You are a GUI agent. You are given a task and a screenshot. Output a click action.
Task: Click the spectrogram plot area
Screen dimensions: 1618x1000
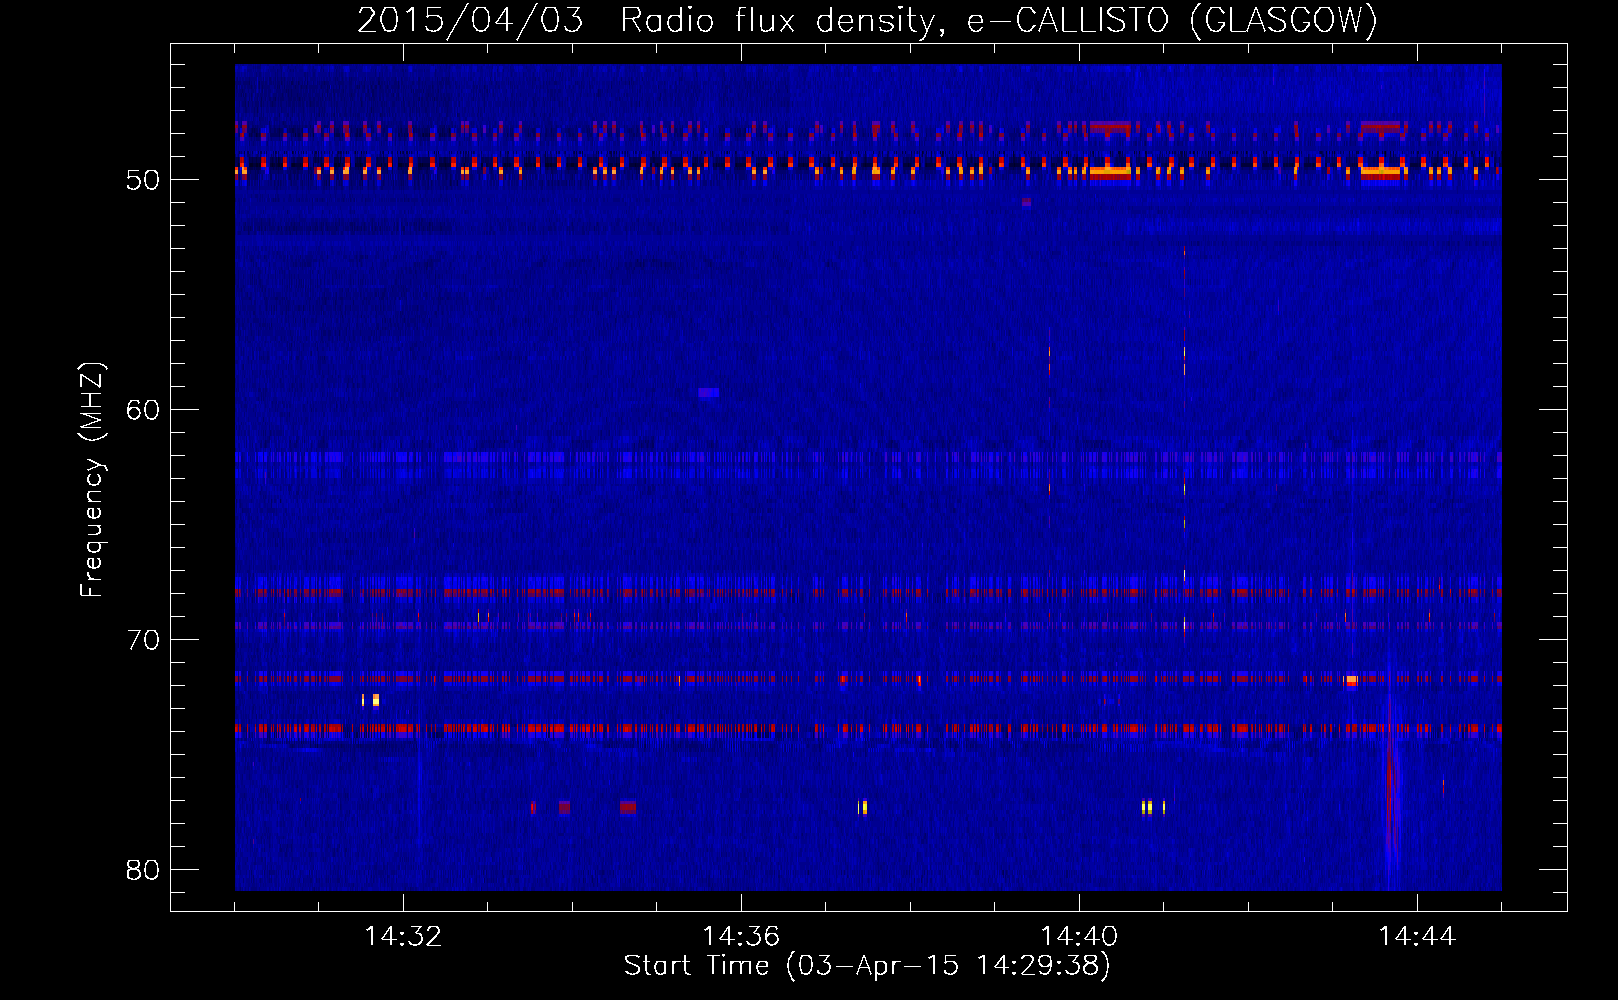click(x=868, y=477)
